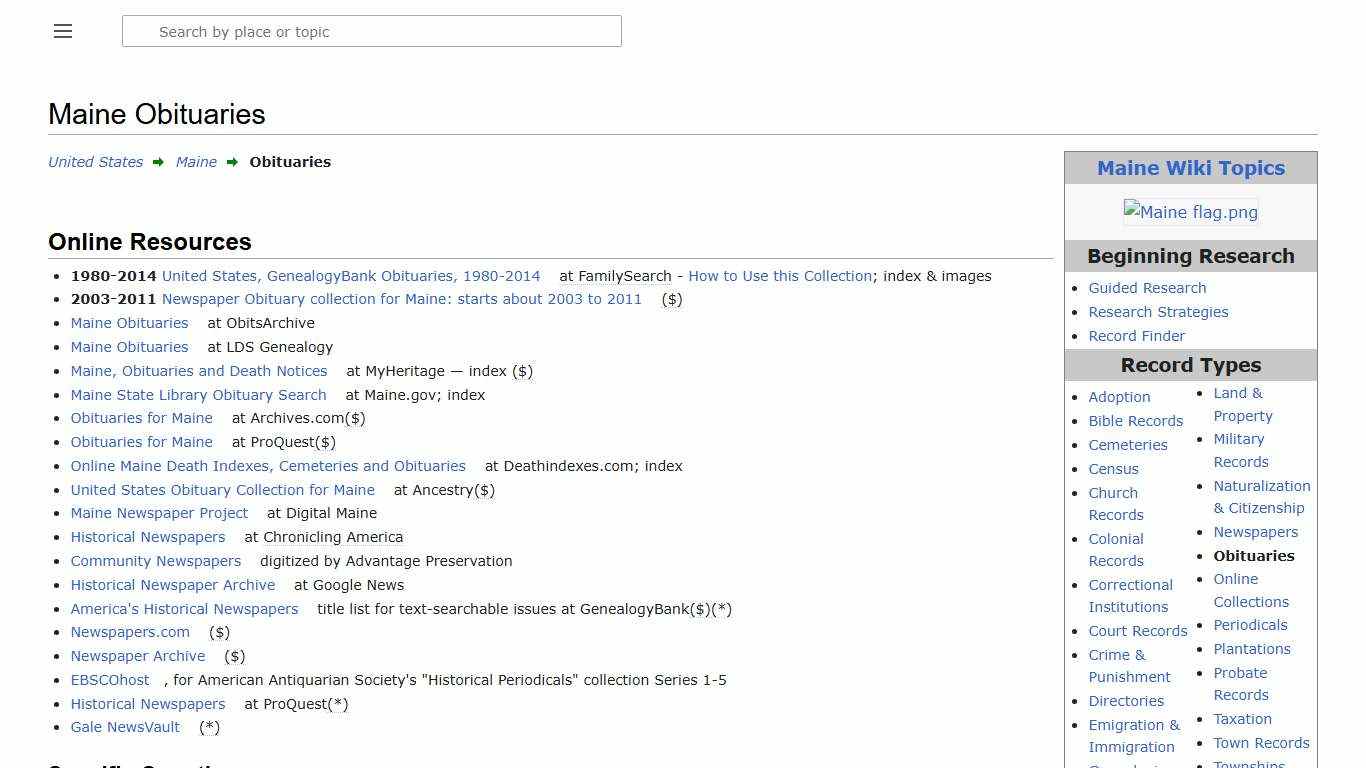
Task: Open the EBSCOhost link
Action: [x=110, y=680]
